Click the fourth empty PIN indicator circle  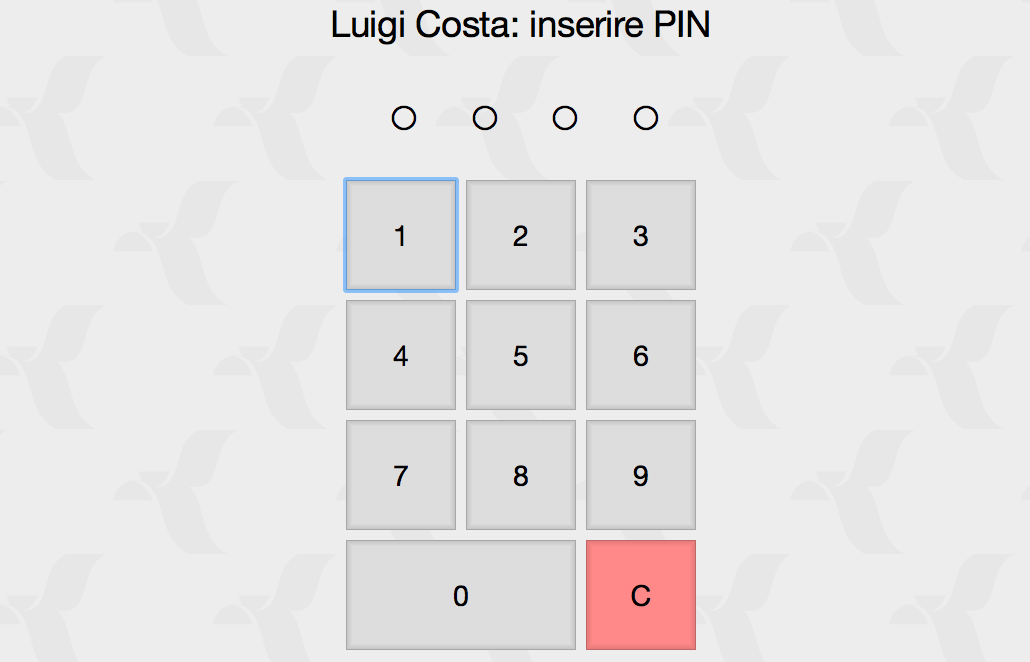pyautogui.click(x=646, y=118)
